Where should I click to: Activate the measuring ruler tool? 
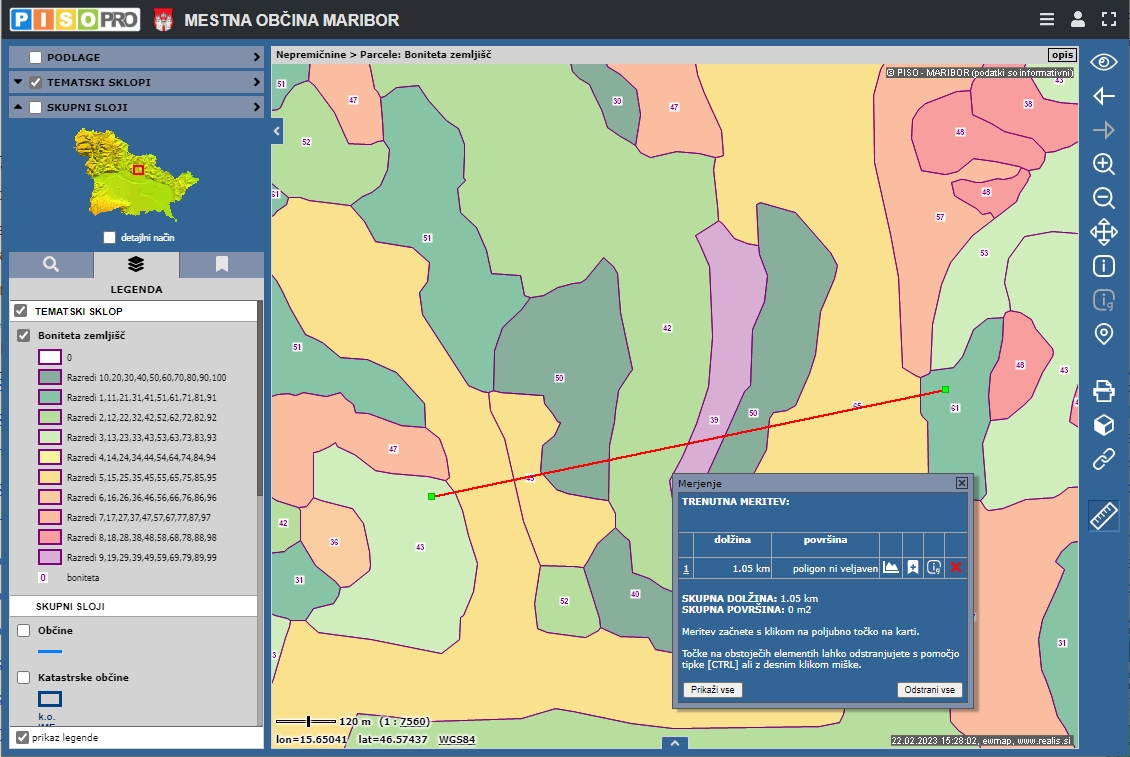[x=1104, y=516]
